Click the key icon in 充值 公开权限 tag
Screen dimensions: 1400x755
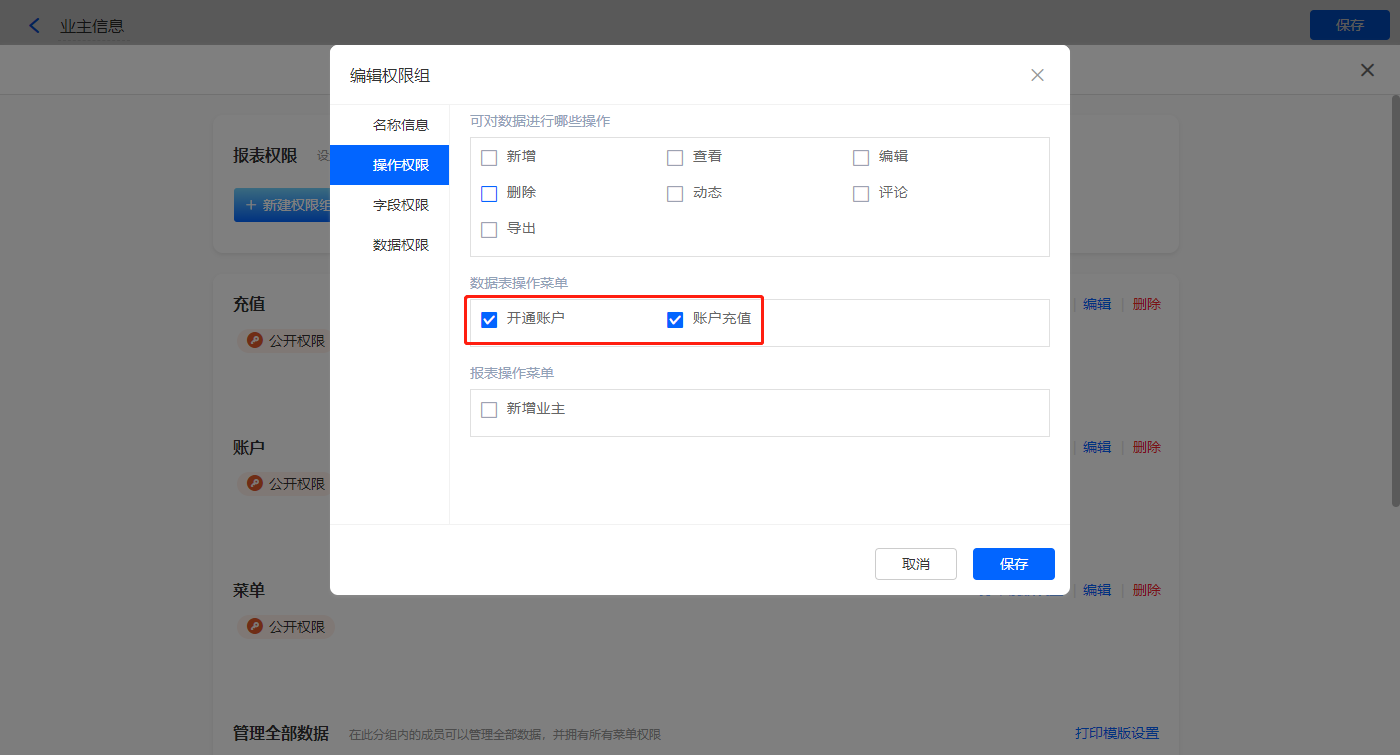tap(254, 340)
